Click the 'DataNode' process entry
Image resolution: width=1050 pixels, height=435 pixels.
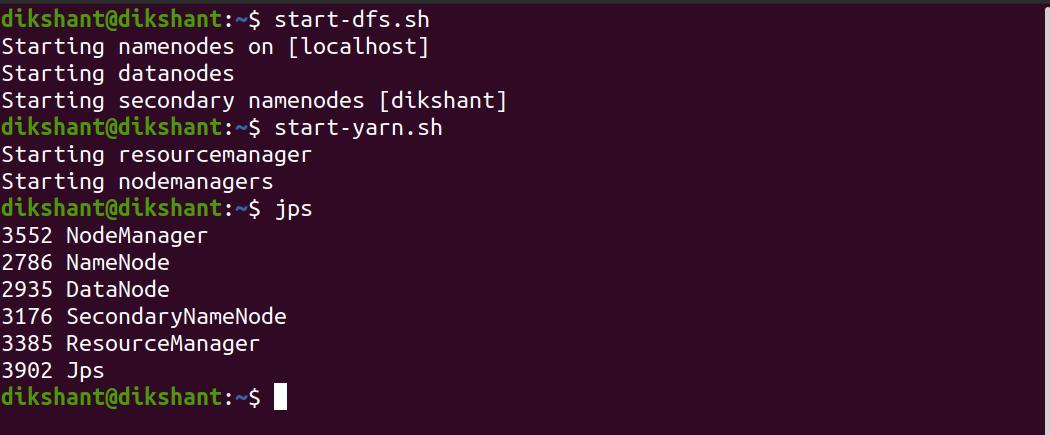click(x=117, y=290)
